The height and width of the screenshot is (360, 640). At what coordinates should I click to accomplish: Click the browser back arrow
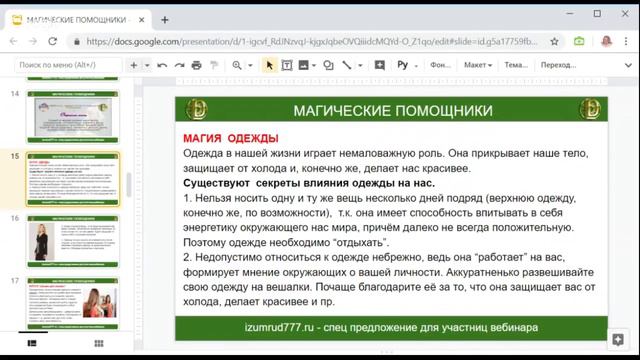tap(13, 42)
